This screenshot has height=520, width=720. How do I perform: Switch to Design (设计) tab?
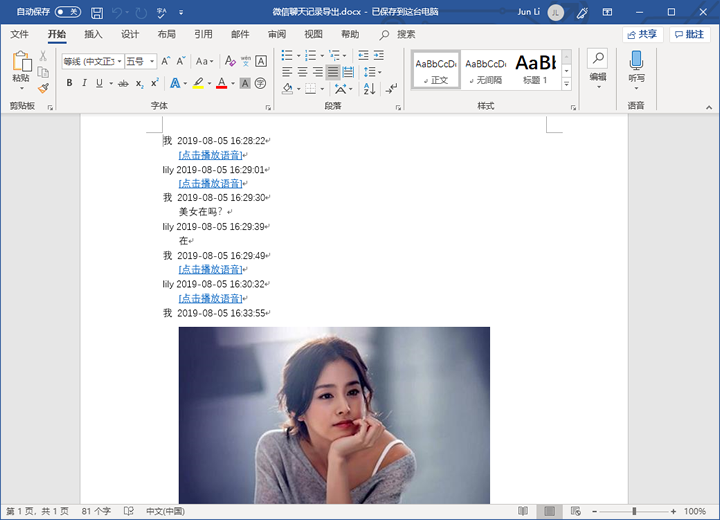(x=129, y=34)
